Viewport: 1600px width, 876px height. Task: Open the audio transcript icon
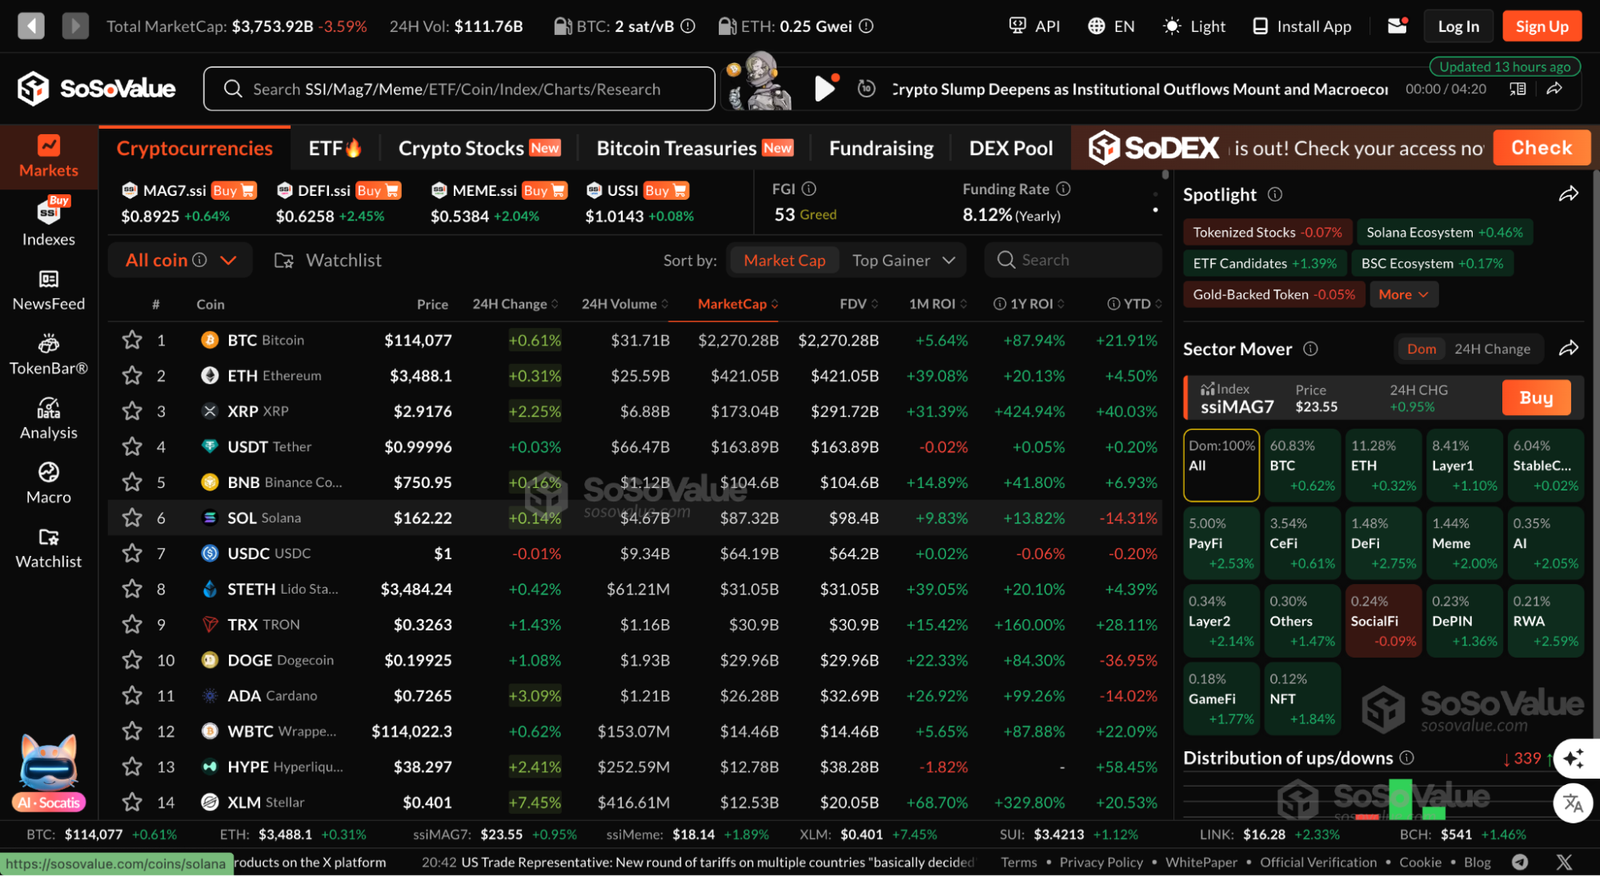click(x=1517, y=89)
